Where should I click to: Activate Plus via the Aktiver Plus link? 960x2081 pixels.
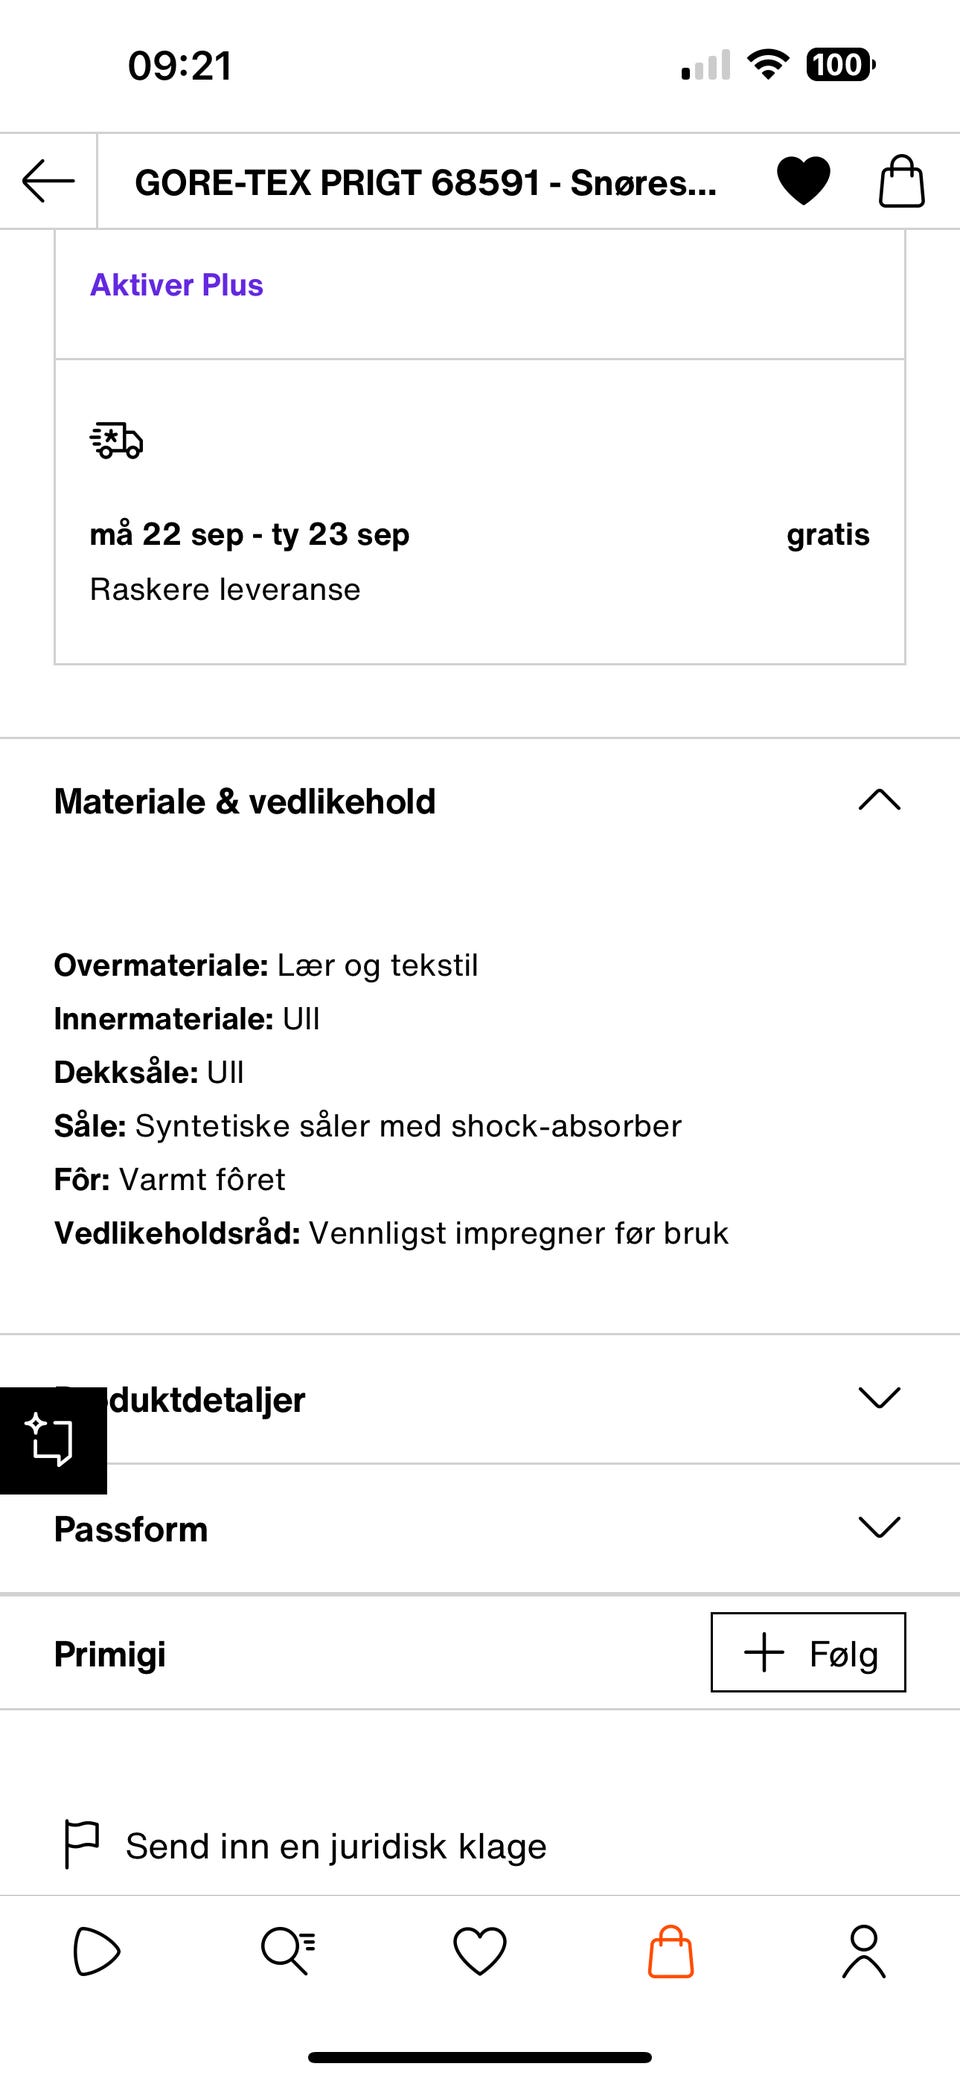(x=176, y=285)
